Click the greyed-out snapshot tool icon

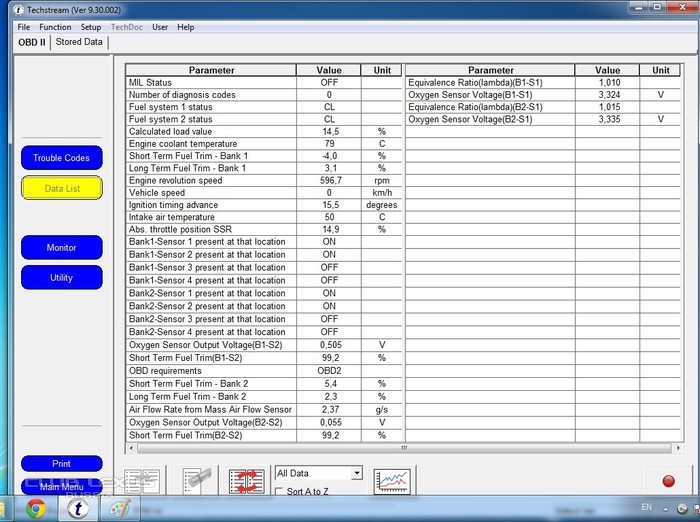(198, 481)
